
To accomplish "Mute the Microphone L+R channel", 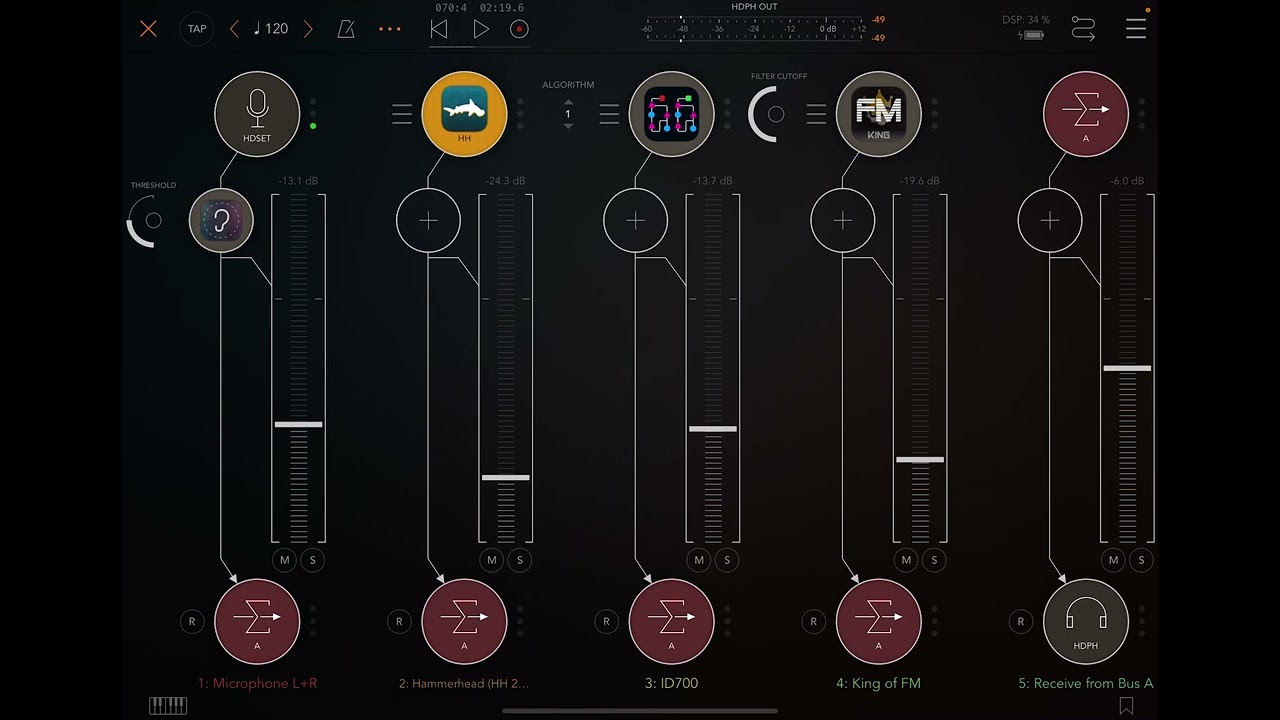I will [x=284, y=560].
